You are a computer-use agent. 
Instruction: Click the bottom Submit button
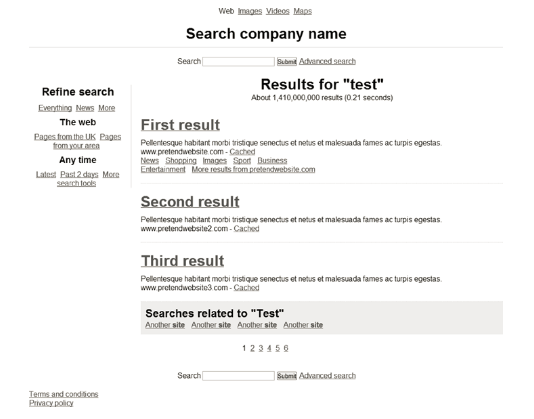point(287,376)
